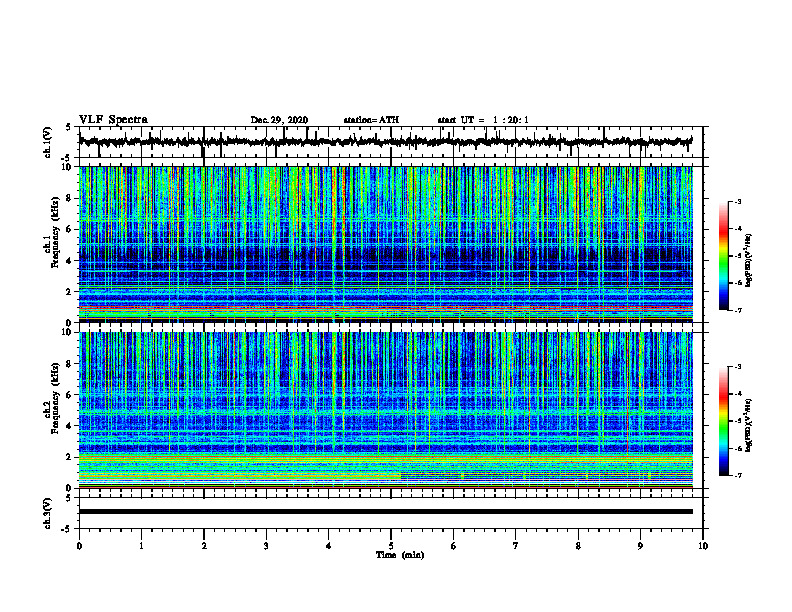Click the ch.2 spectrogram color scale bar
Screen dimensions: 792x612
click(x=723, y=421)
